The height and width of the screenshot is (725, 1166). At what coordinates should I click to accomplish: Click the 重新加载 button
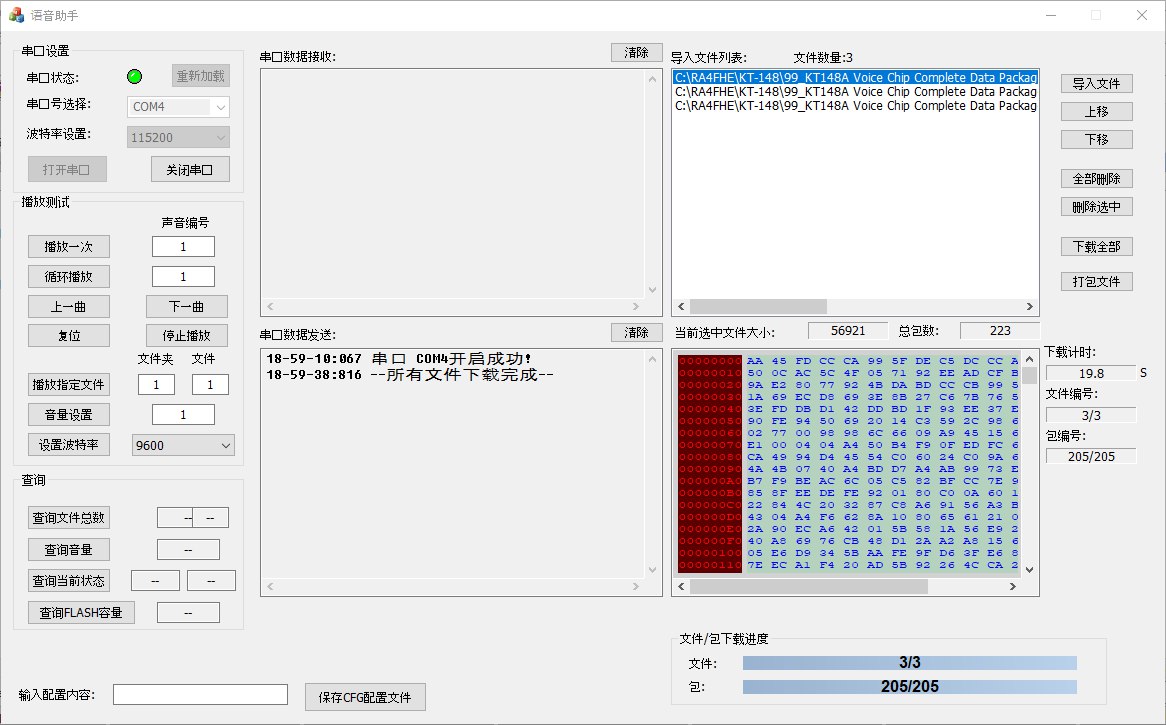pos(201,76)
